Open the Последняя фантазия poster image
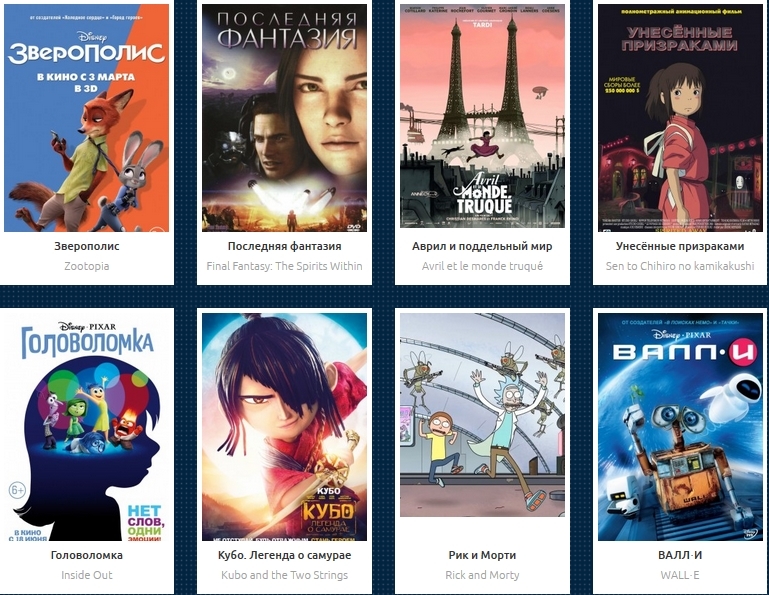This screenshot has height=595, width=769. [284, 118]
